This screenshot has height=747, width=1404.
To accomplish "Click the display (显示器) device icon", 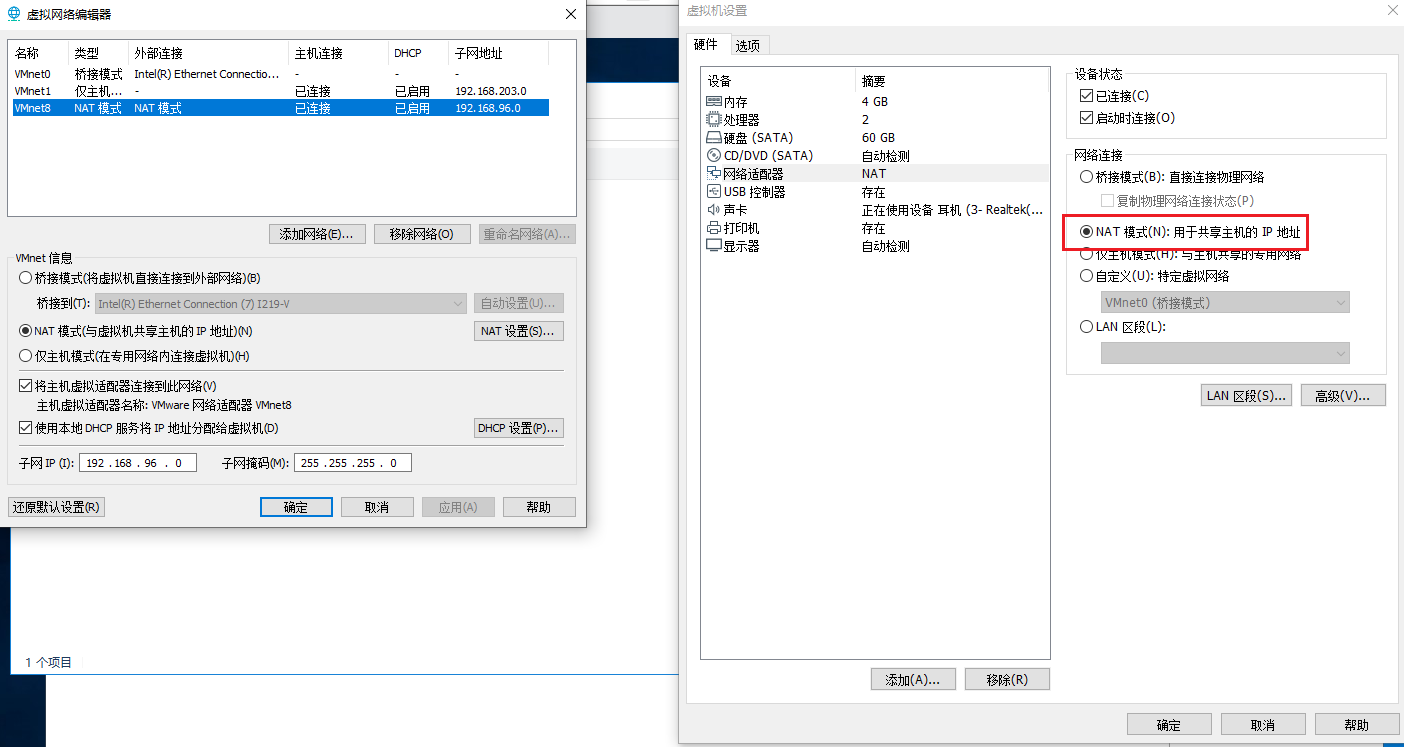I will (714, 246).
